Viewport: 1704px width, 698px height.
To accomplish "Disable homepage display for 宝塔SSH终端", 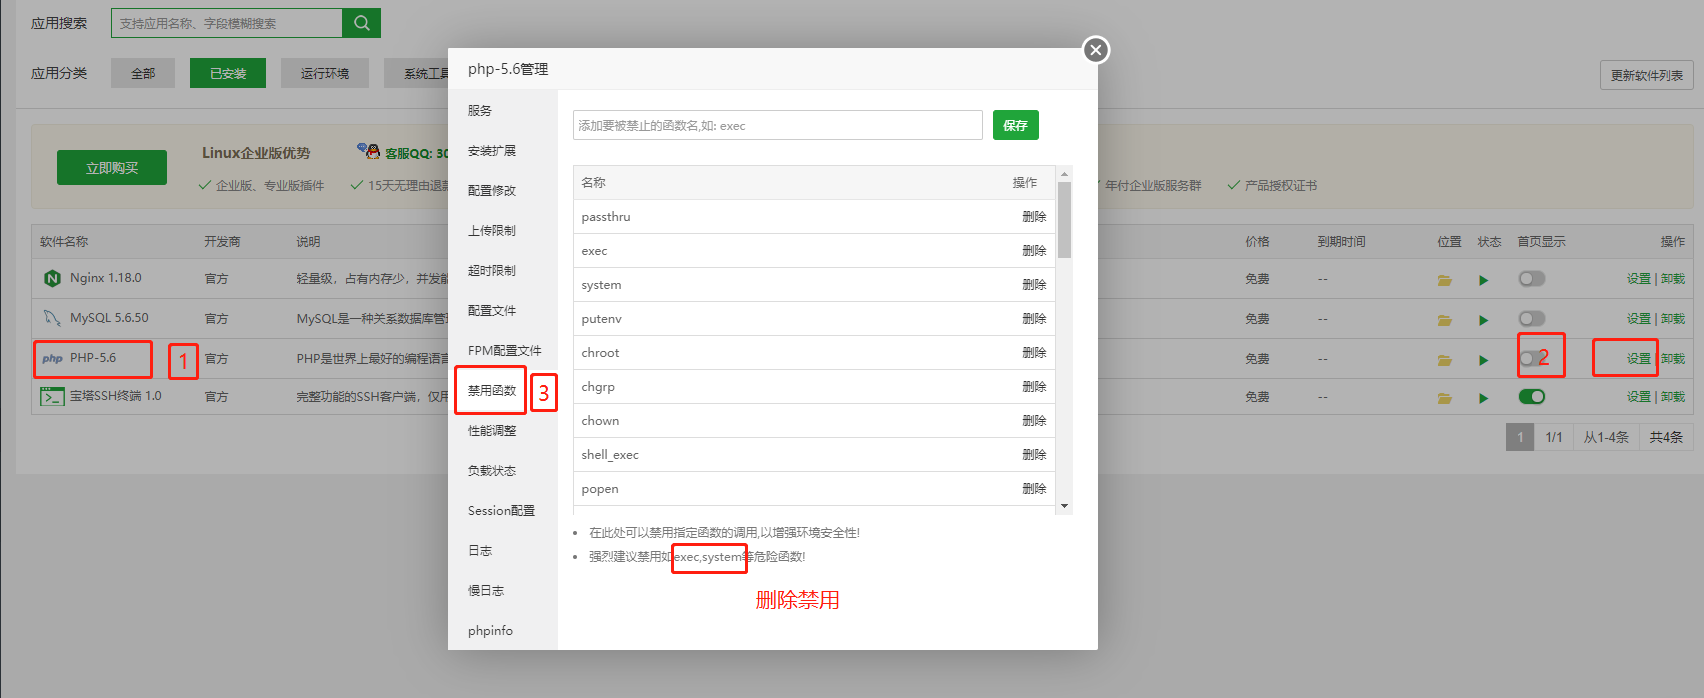I will pos(1531,396).
